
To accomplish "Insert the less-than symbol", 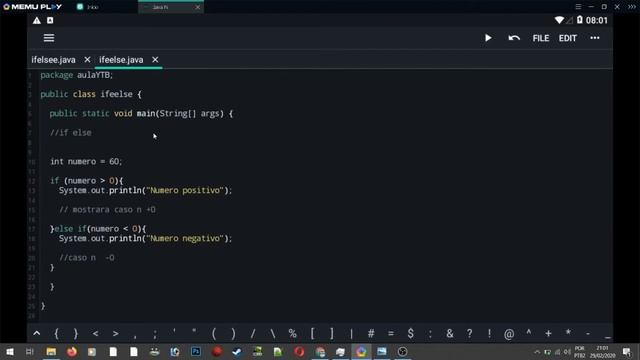I will (x=96, y=333).
